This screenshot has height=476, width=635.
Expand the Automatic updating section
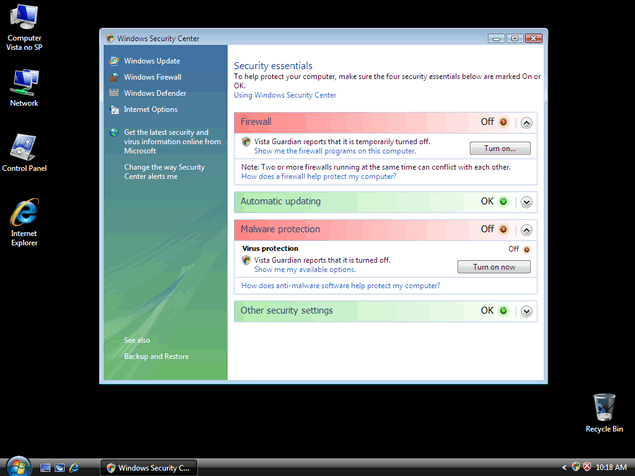[x=527, y=201]
